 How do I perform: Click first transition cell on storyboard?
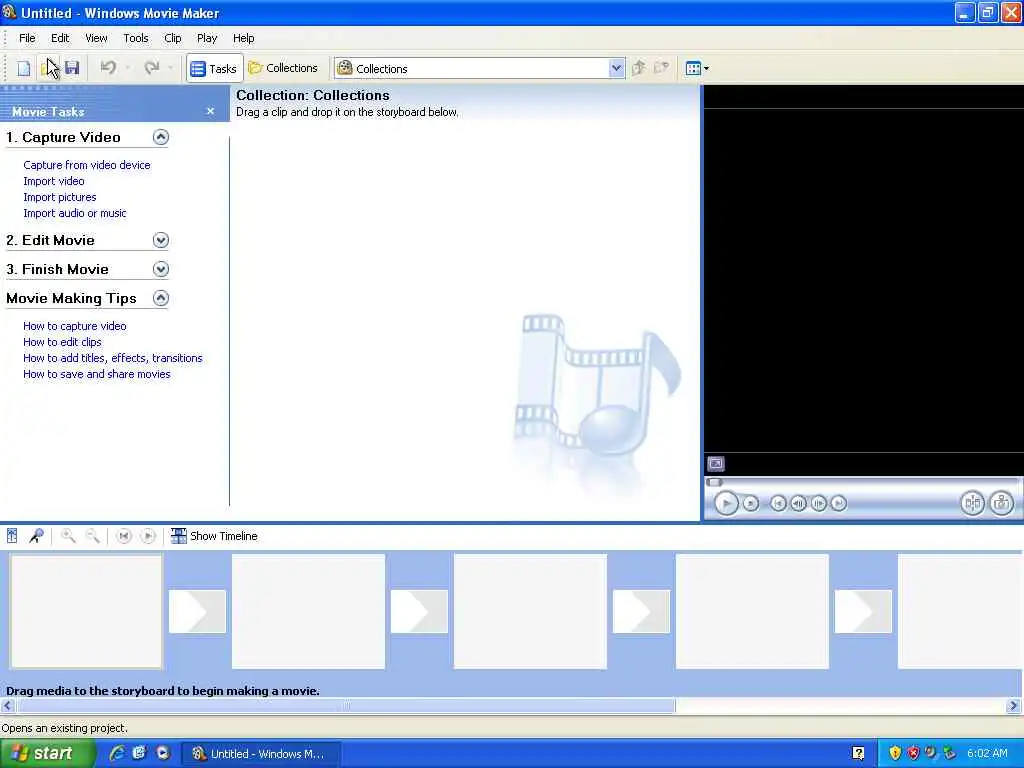pos(197,612)
